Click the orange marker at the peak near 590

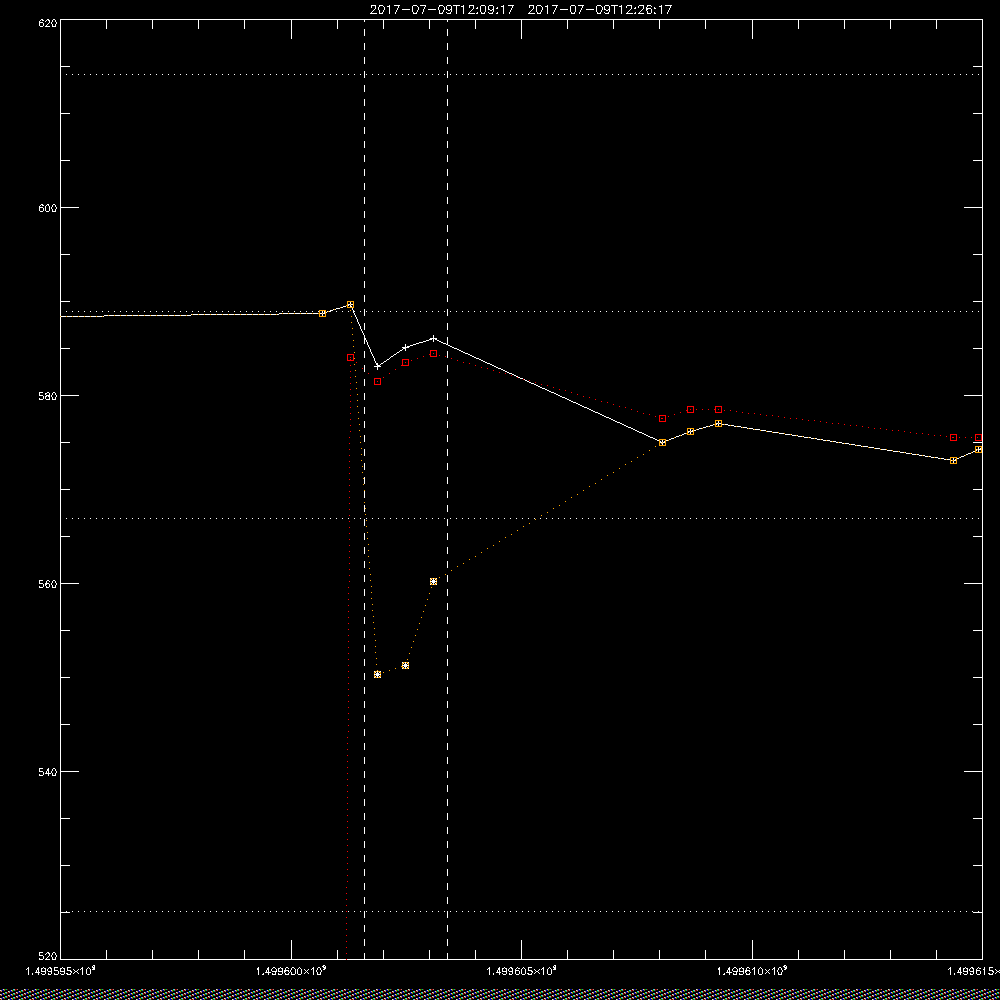(350, 305)
